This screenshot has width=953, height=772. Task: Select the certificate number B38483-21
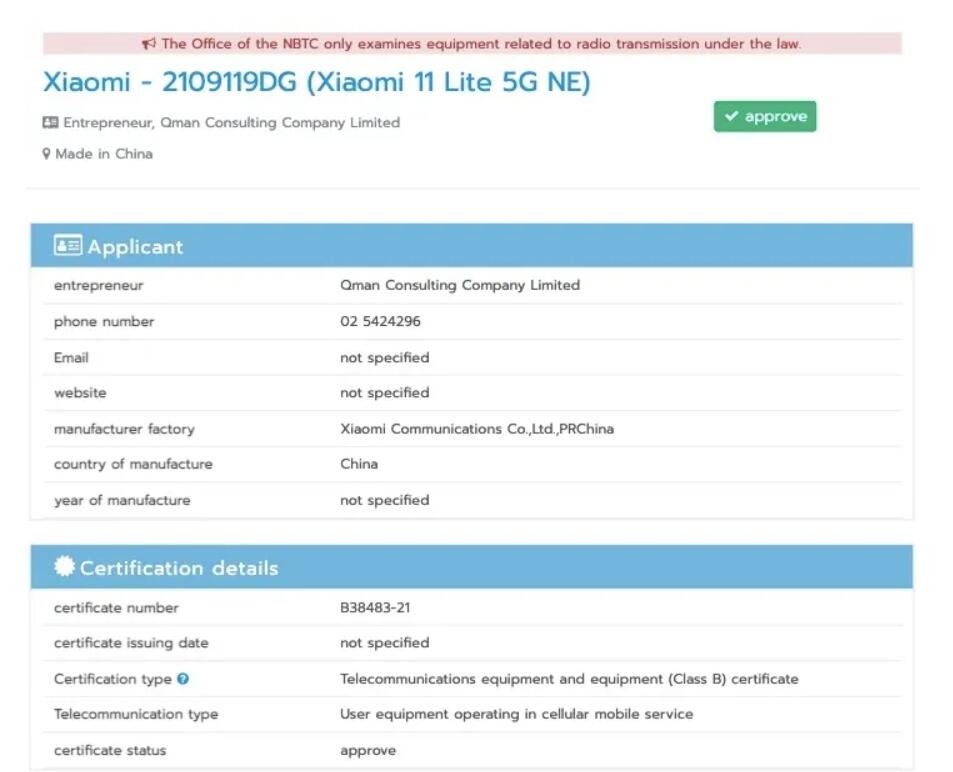(375, 607)
